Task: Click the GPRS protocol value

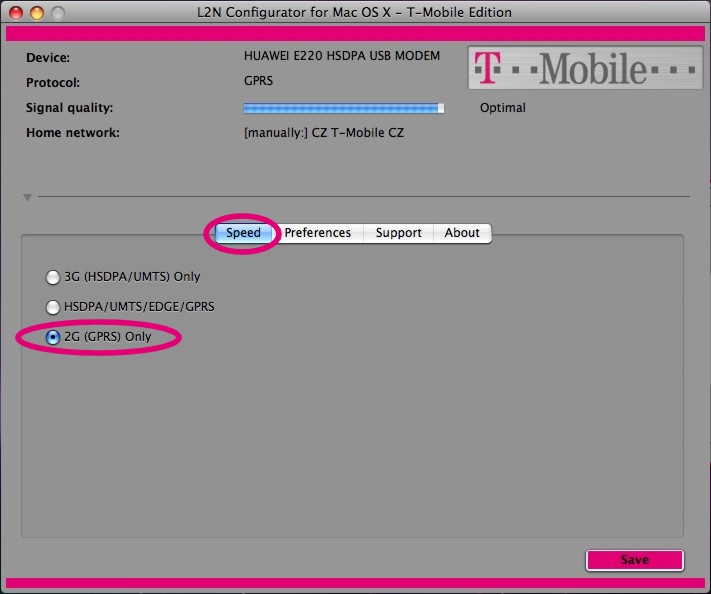Action: 258,81
